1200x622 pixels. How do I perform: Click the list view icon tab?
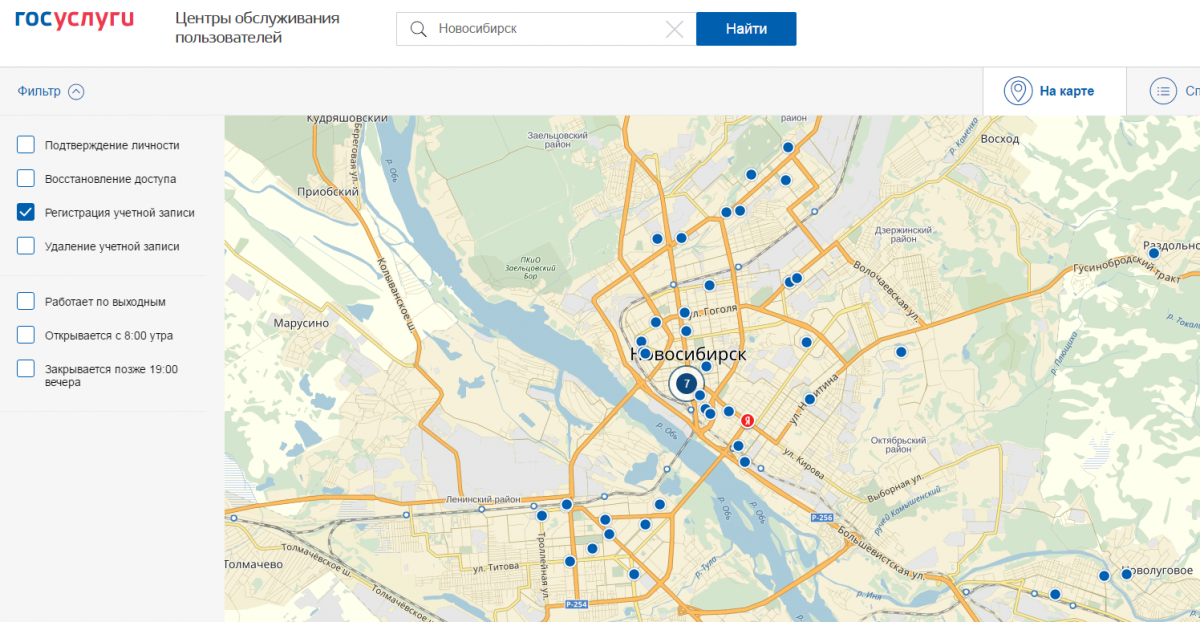point(1163,91)
